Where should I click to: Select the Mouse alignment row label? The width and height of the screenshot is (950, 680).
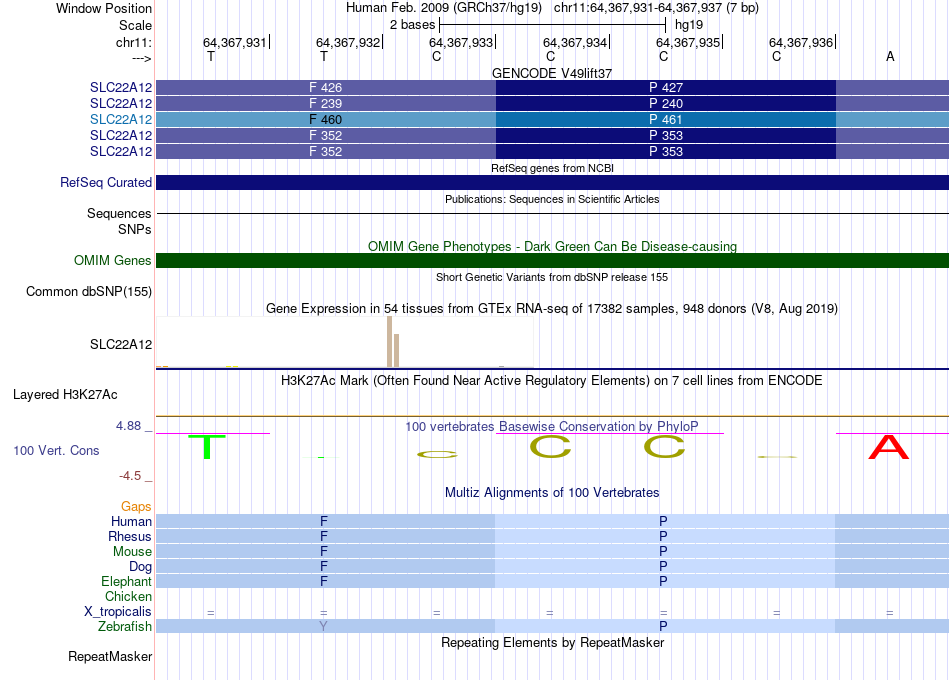pos(132,552)
